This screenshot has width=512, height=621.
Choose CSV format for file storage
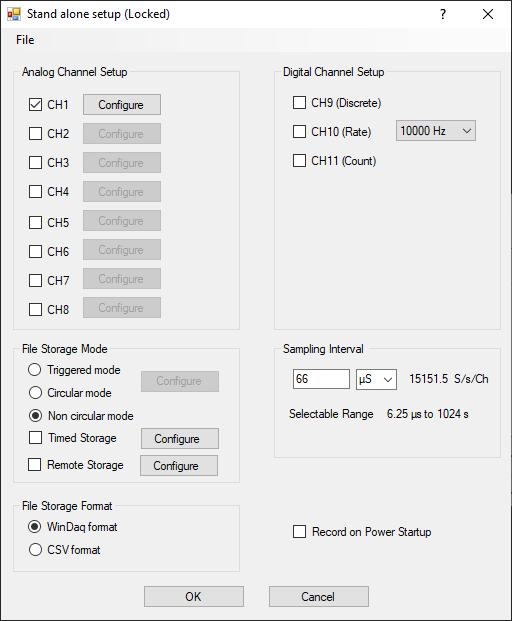point(35,550)
